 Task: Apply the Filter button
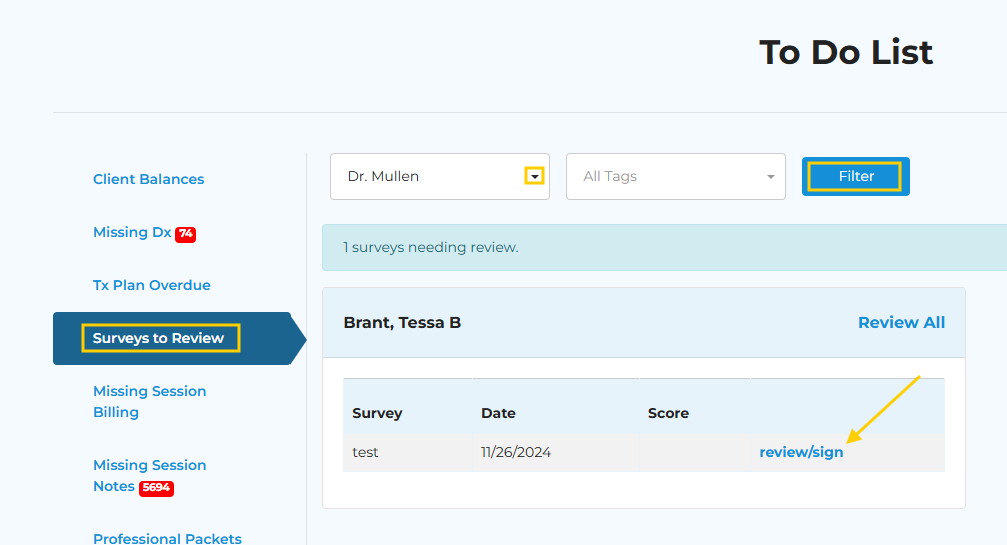tap(855, 177)
